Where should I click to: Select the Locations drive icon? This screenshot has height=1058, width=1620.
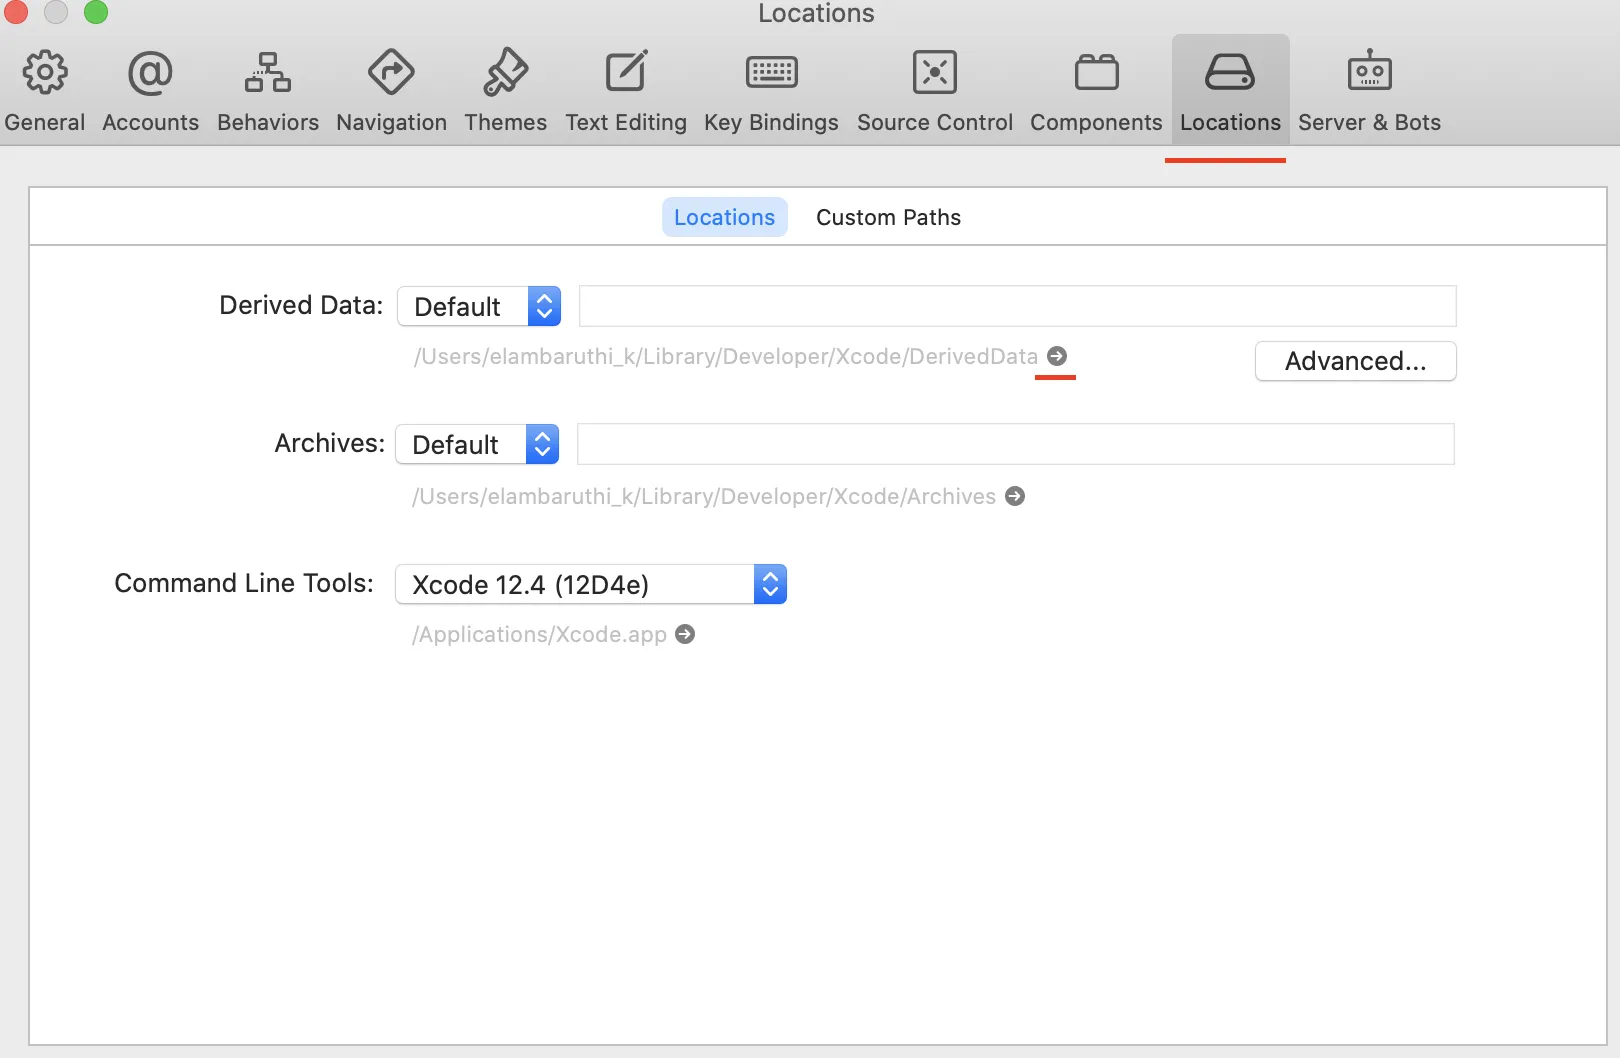pyautogui.click(x=1230, y=72)
